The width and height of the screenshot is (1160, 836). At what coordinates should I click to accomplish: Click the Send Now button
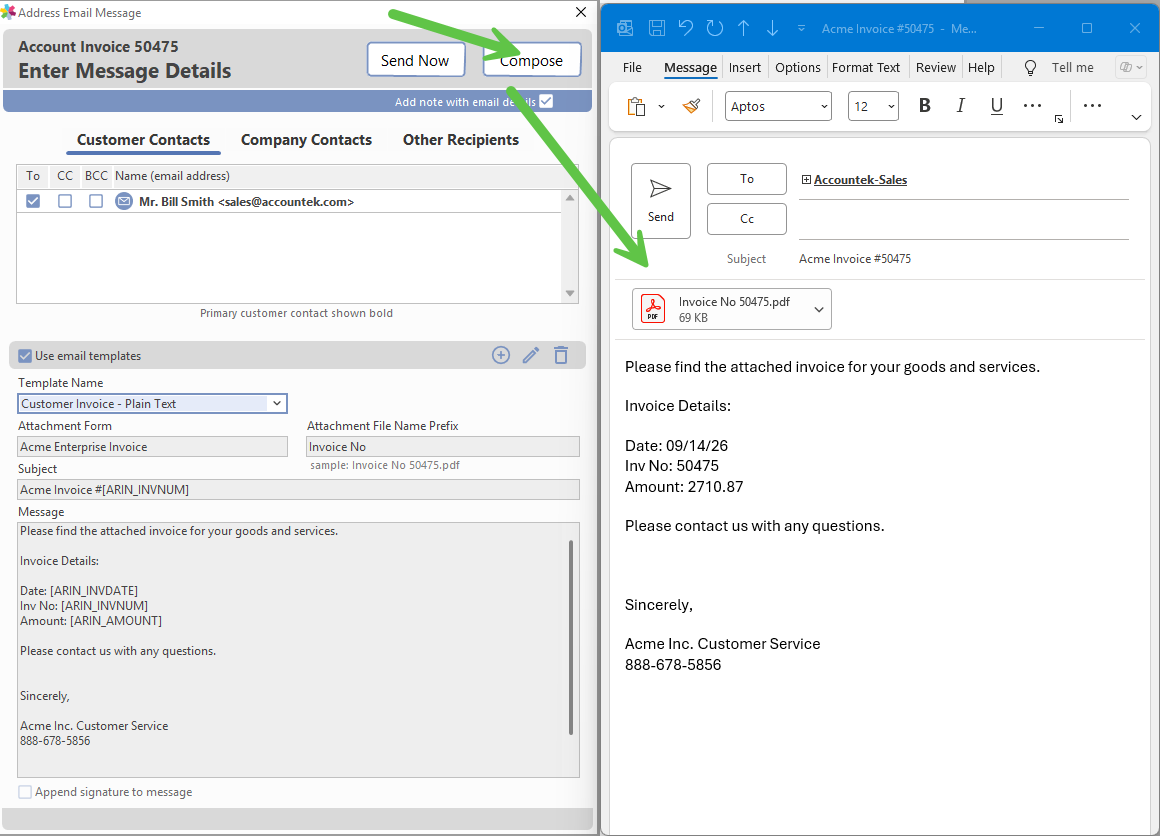(x=415, y=60)
